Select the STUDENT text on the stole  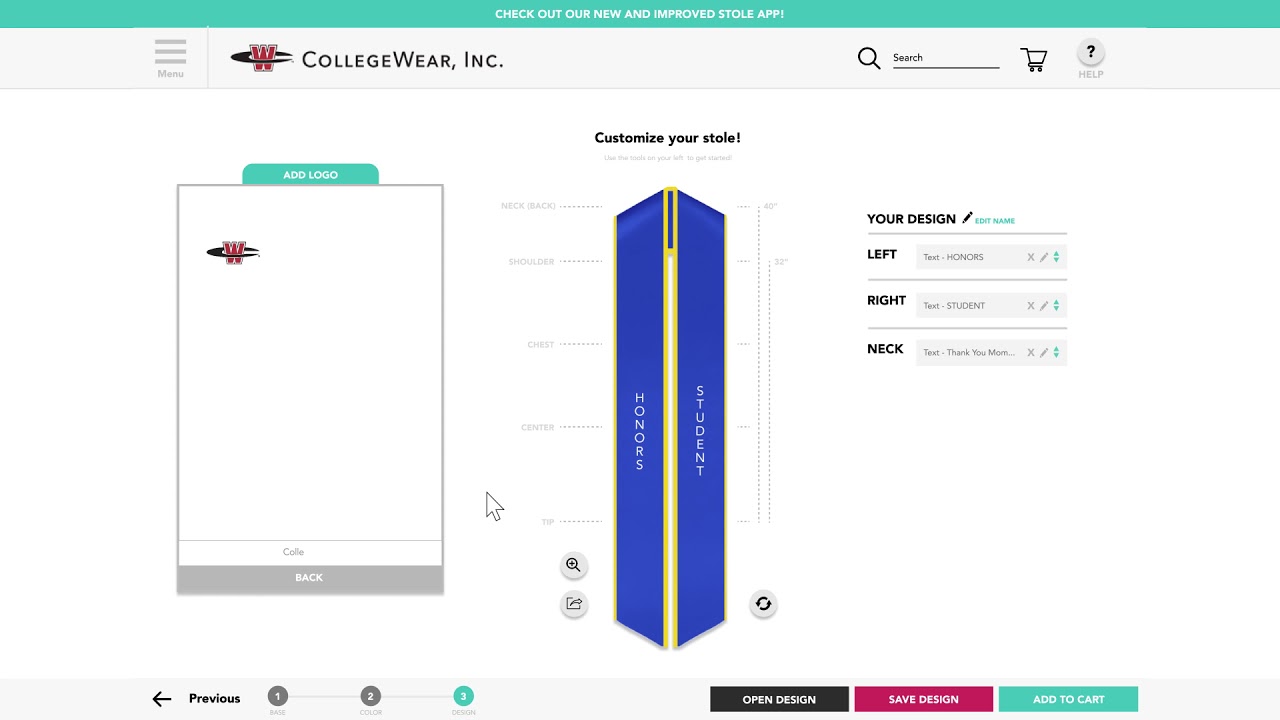click(700, 431)
